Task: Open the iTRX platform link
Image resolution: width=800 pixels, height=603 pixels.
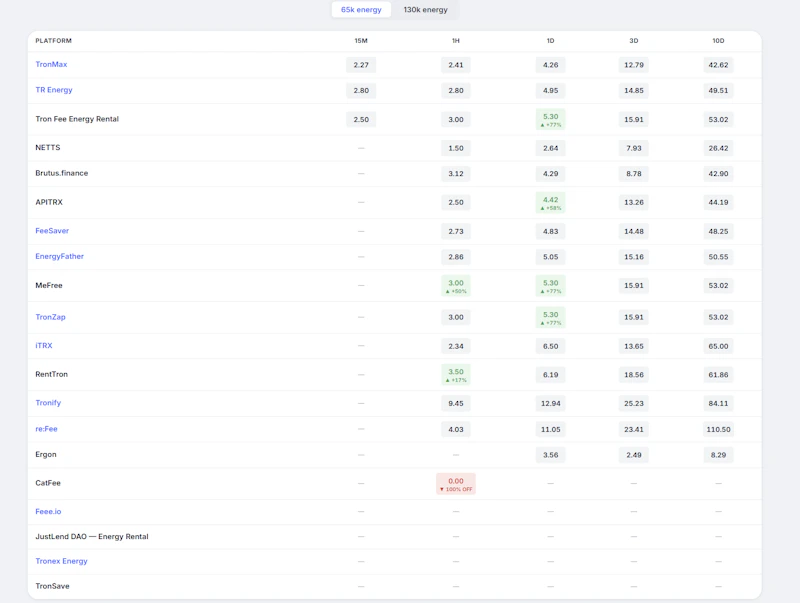Action: click(x=44, y=345)
